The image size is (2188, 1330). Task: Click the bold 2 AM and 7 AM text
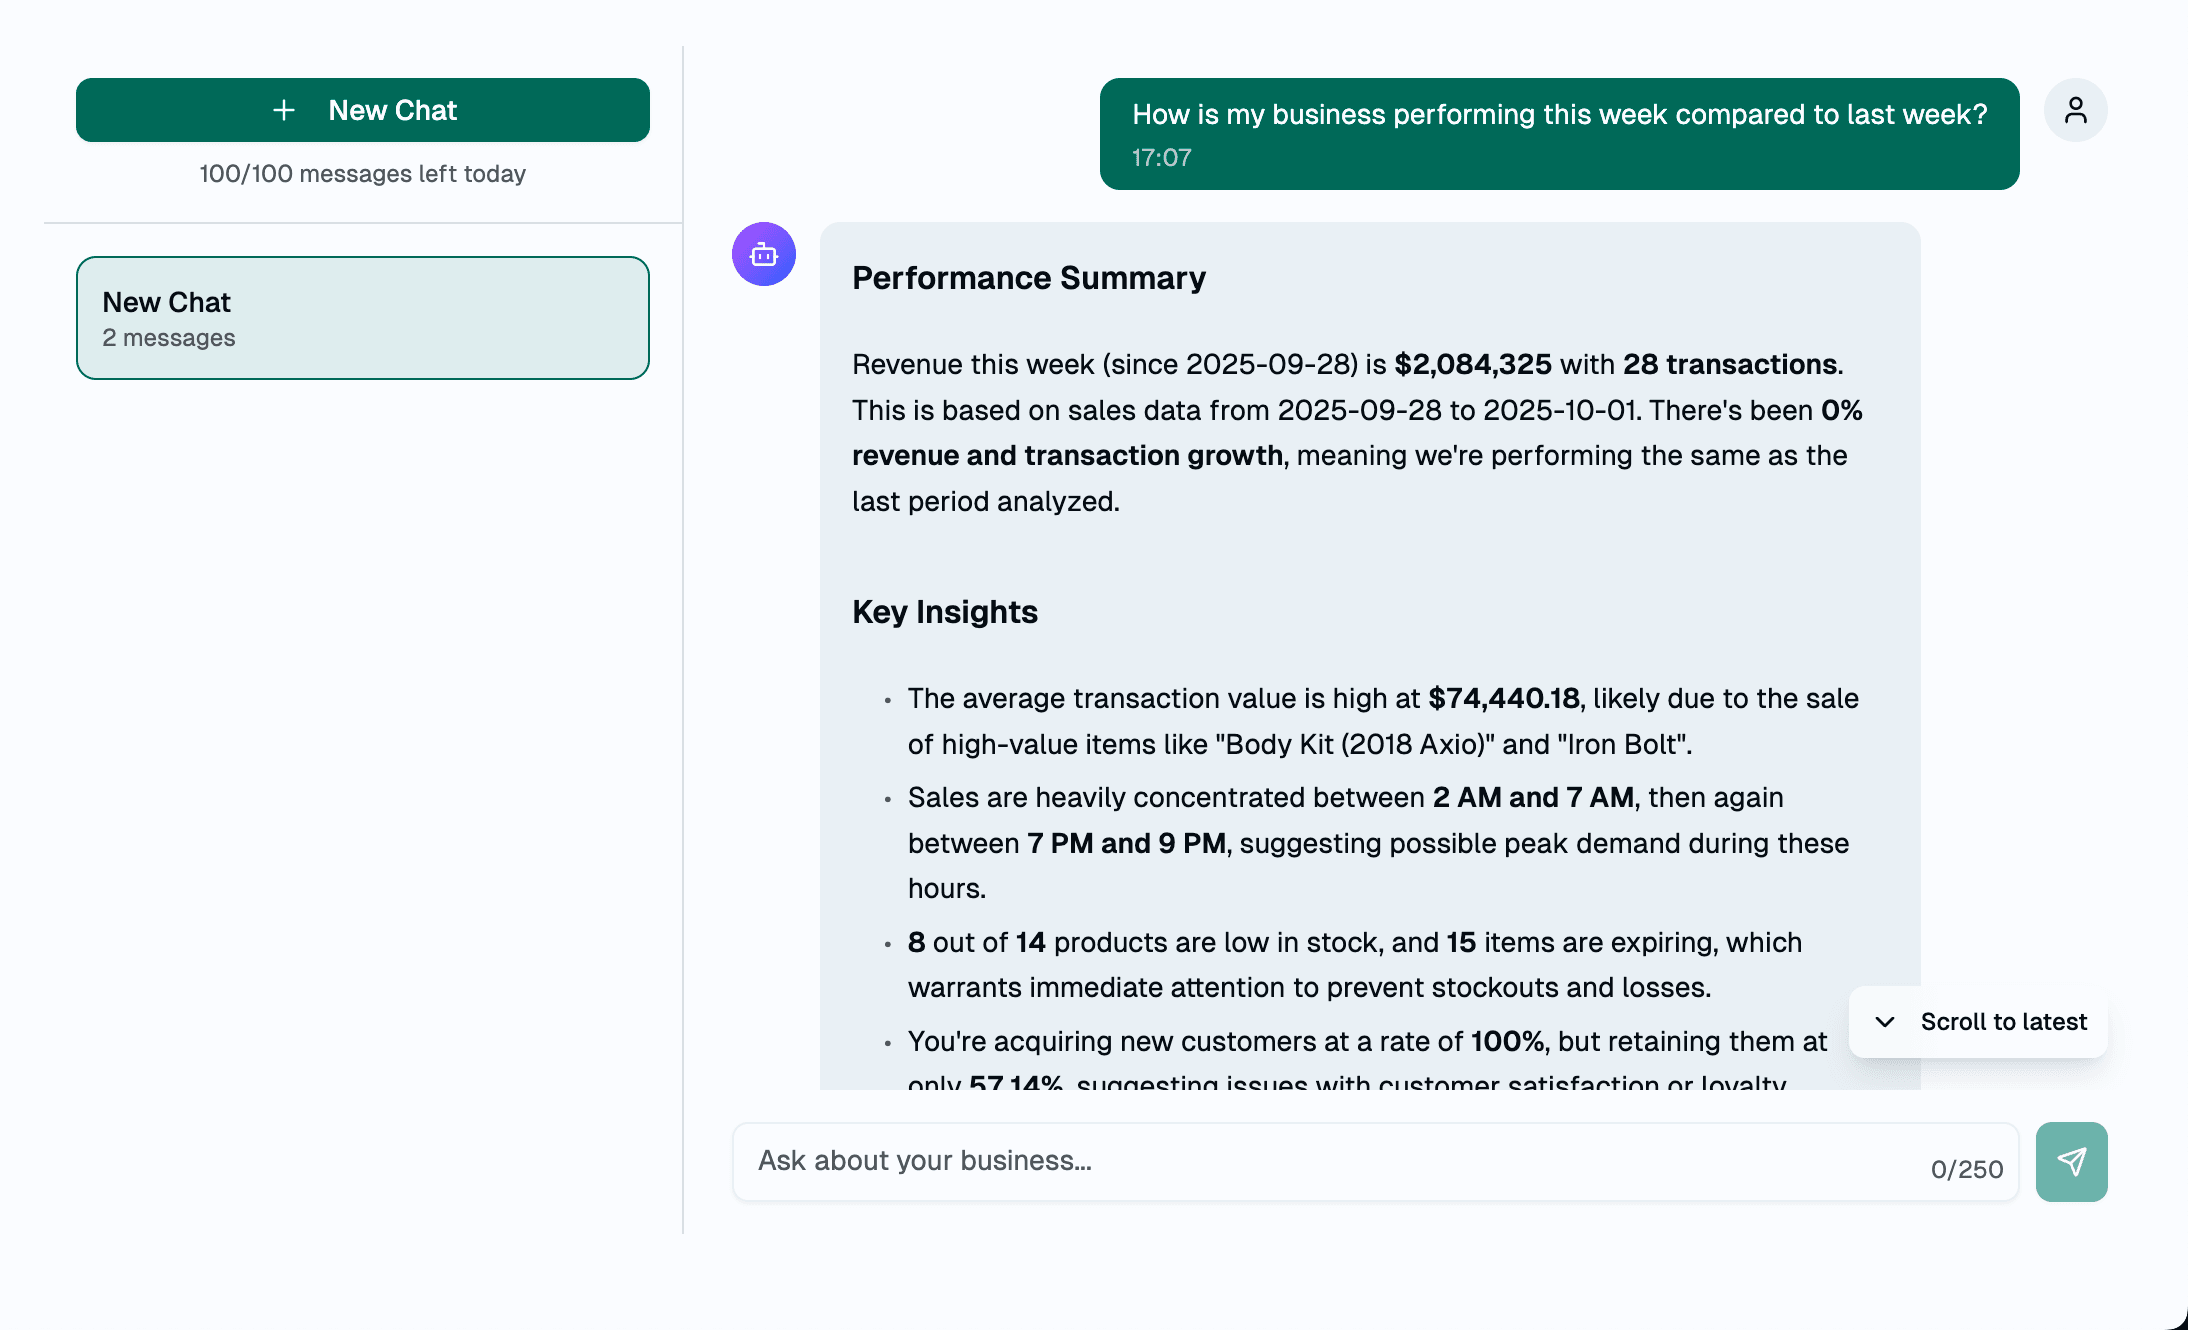(x=1533, y=797)
